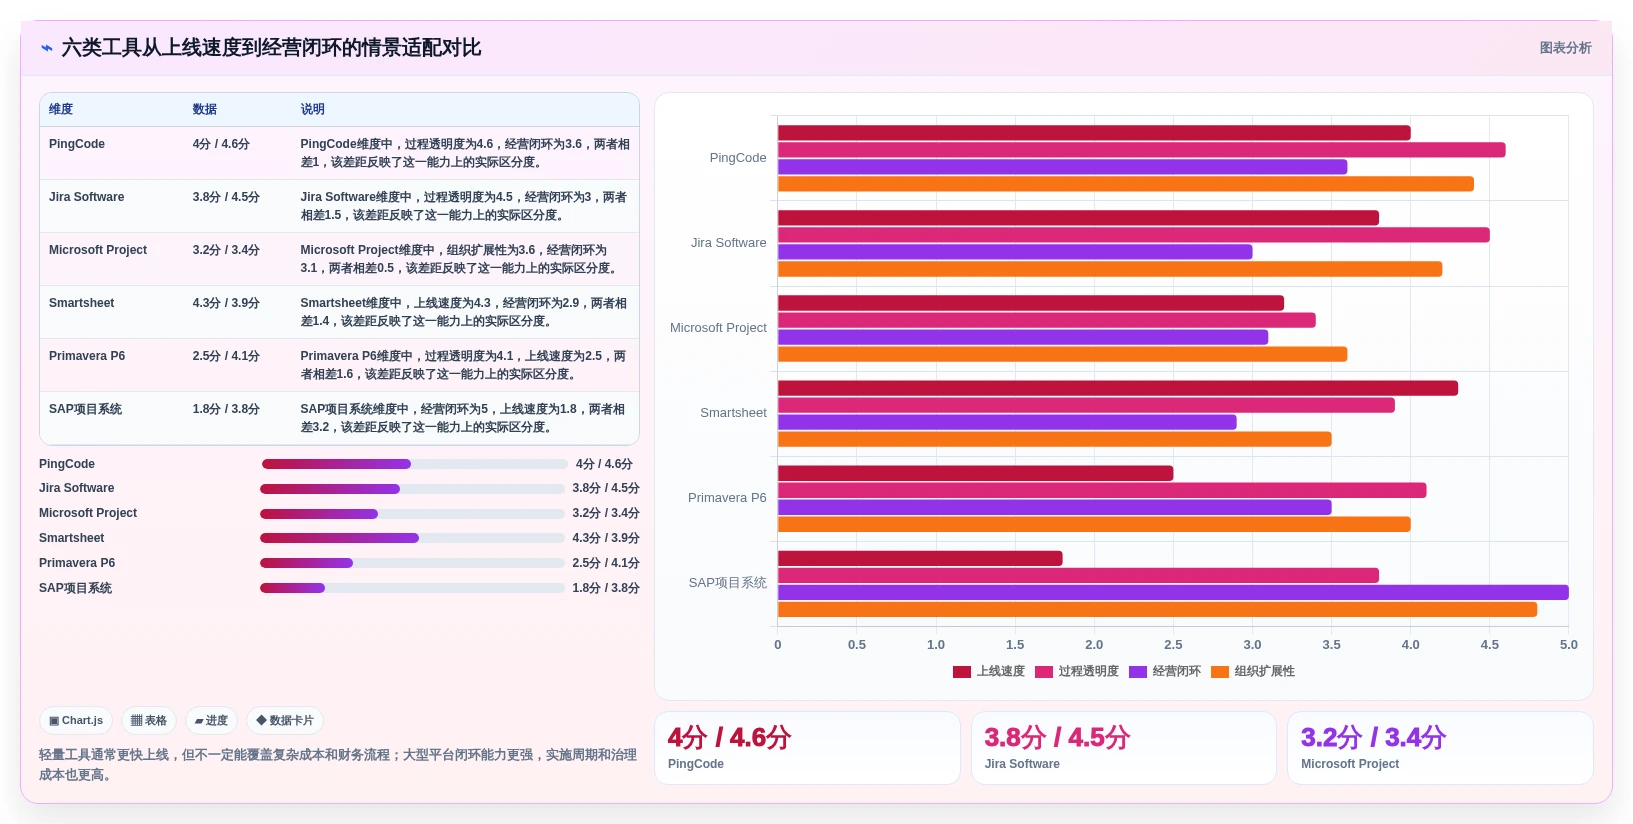Open the PingCode 4分 / 4.6分 data card
This screenshot has height=824, width=1633.
point(807,748)
